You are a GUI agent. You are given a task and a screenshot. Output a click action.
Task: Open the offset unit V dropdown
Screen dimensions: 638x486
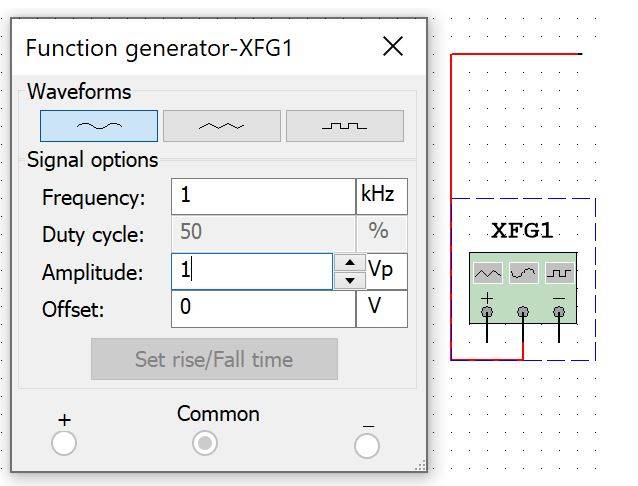(381, 308)
